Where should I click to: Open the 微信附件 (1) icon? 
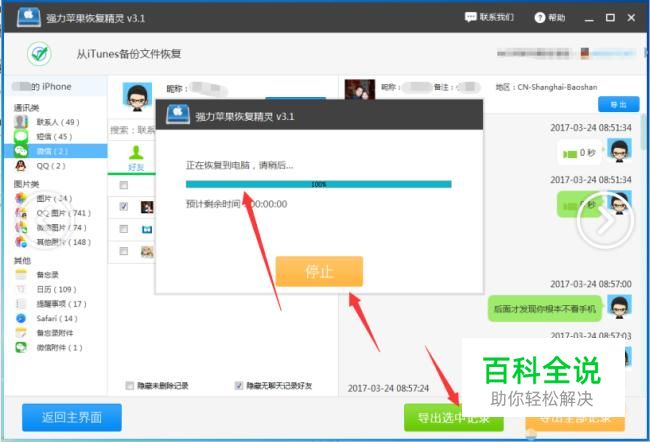[21, 347]
